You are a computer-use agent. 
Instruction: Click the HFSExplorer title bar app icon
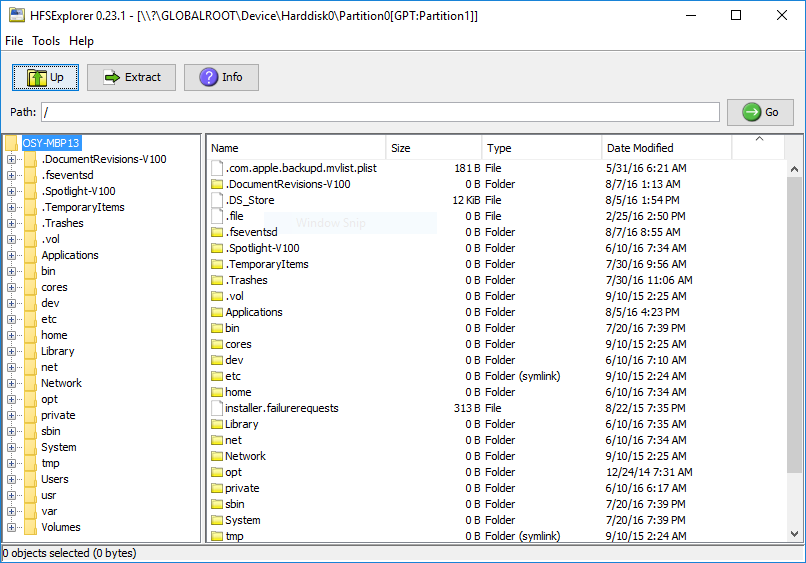point(16,15)
